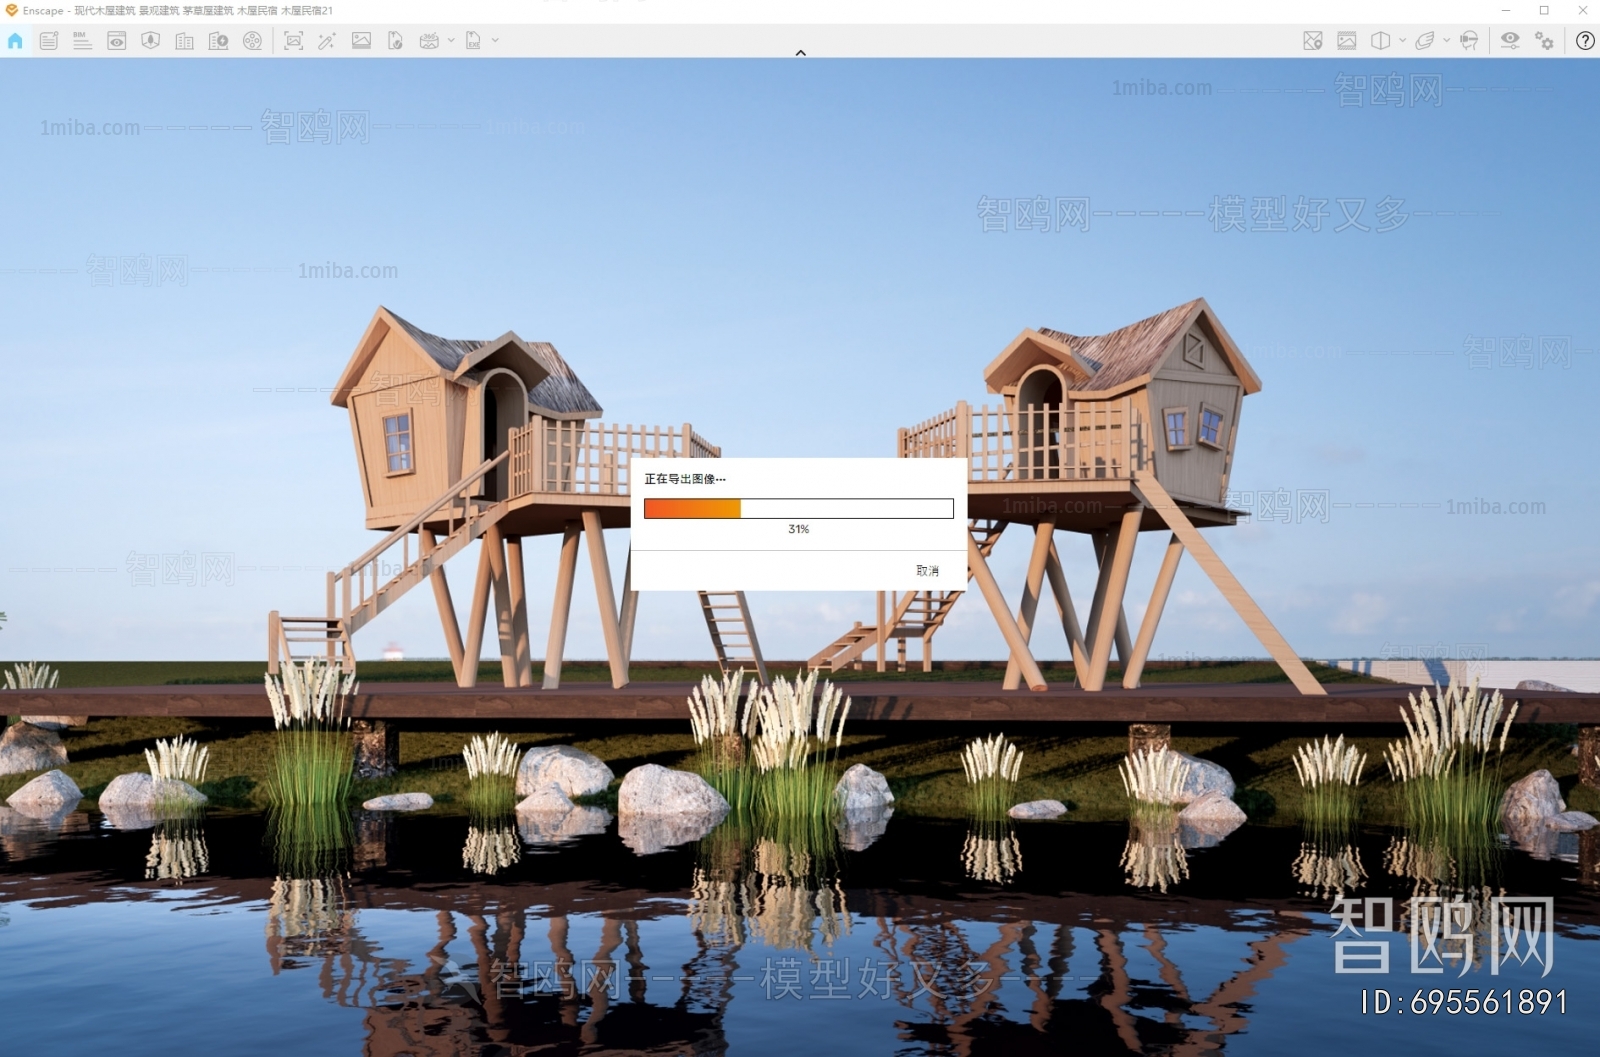
Task: Open the asset library buildings icon
Action: (184, 41)
